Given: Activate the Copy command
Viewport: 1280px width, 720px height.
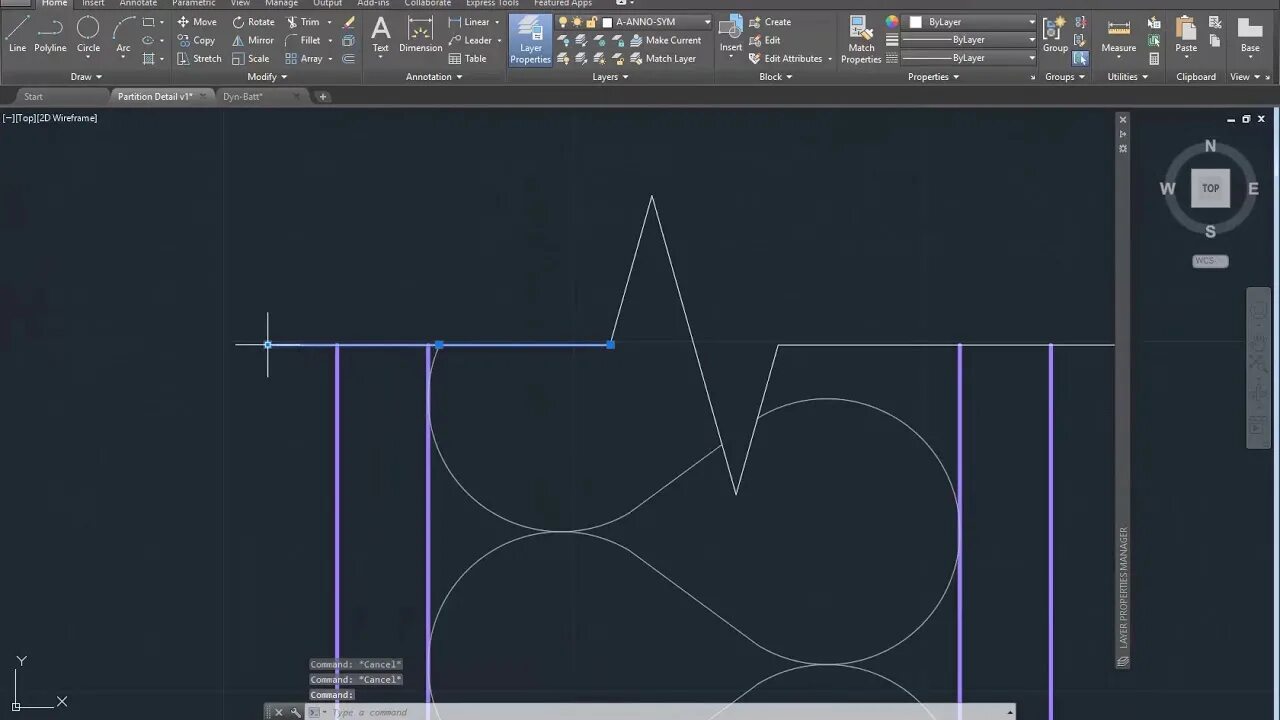Looking at the screenshot, I should [x=196, y=40].
